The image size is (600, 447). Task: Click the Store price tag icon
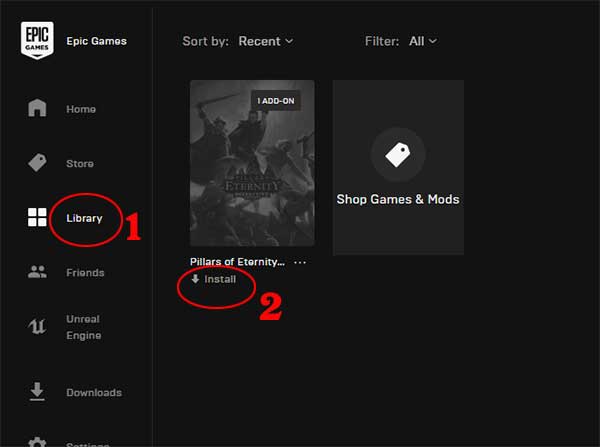point(37,163)
